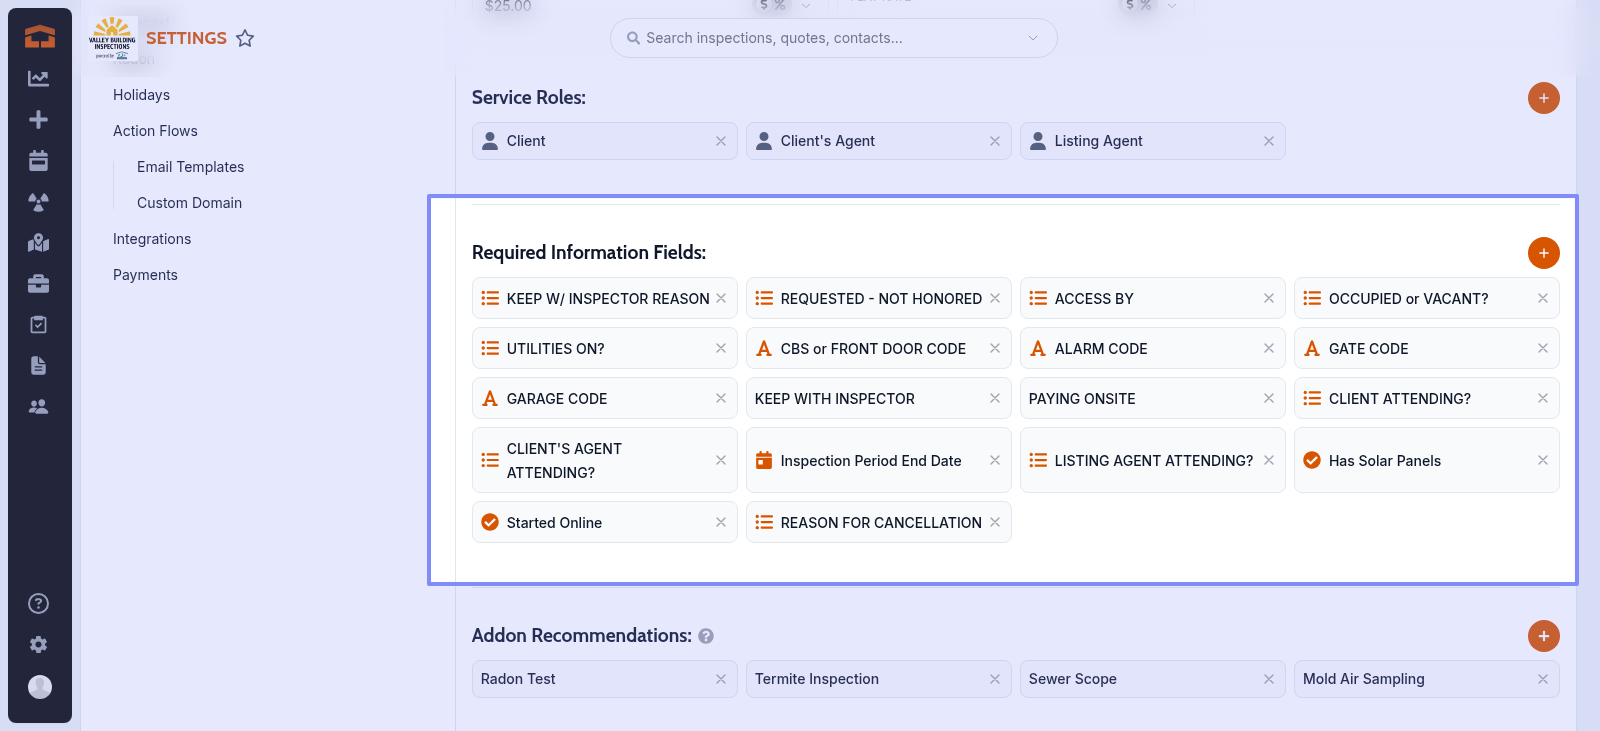The image size is (1600, 731).
Task: Select the Payments settings link
Action: [145, 275]
